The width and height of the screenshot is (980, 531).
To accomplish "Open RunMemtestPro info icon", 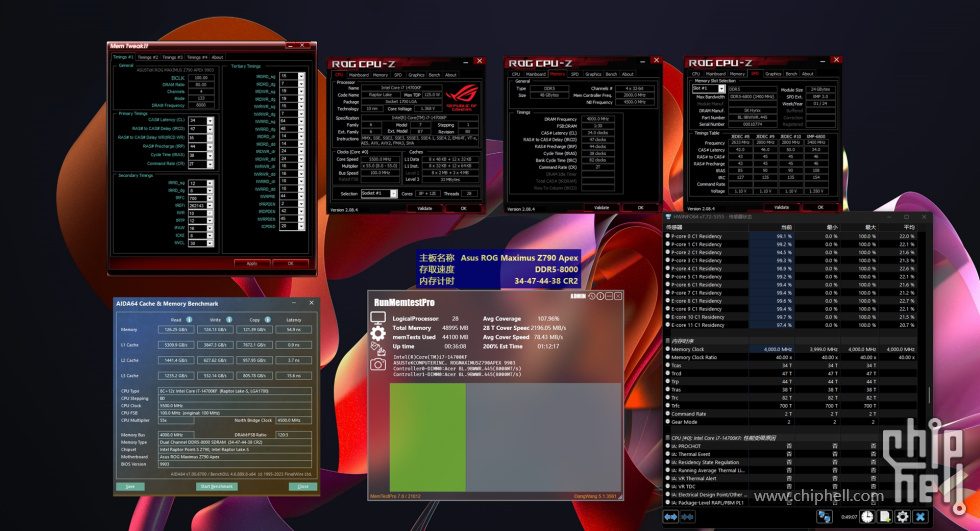I will (x=600, y=296).
